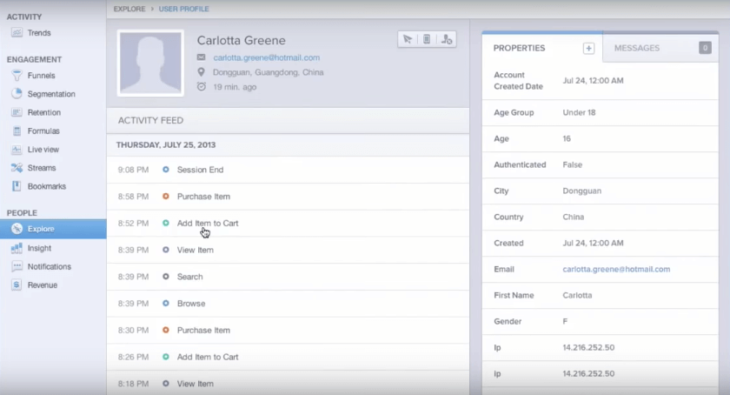
Task: Click the envelope icon beside email
Action: tap(201, 57)
